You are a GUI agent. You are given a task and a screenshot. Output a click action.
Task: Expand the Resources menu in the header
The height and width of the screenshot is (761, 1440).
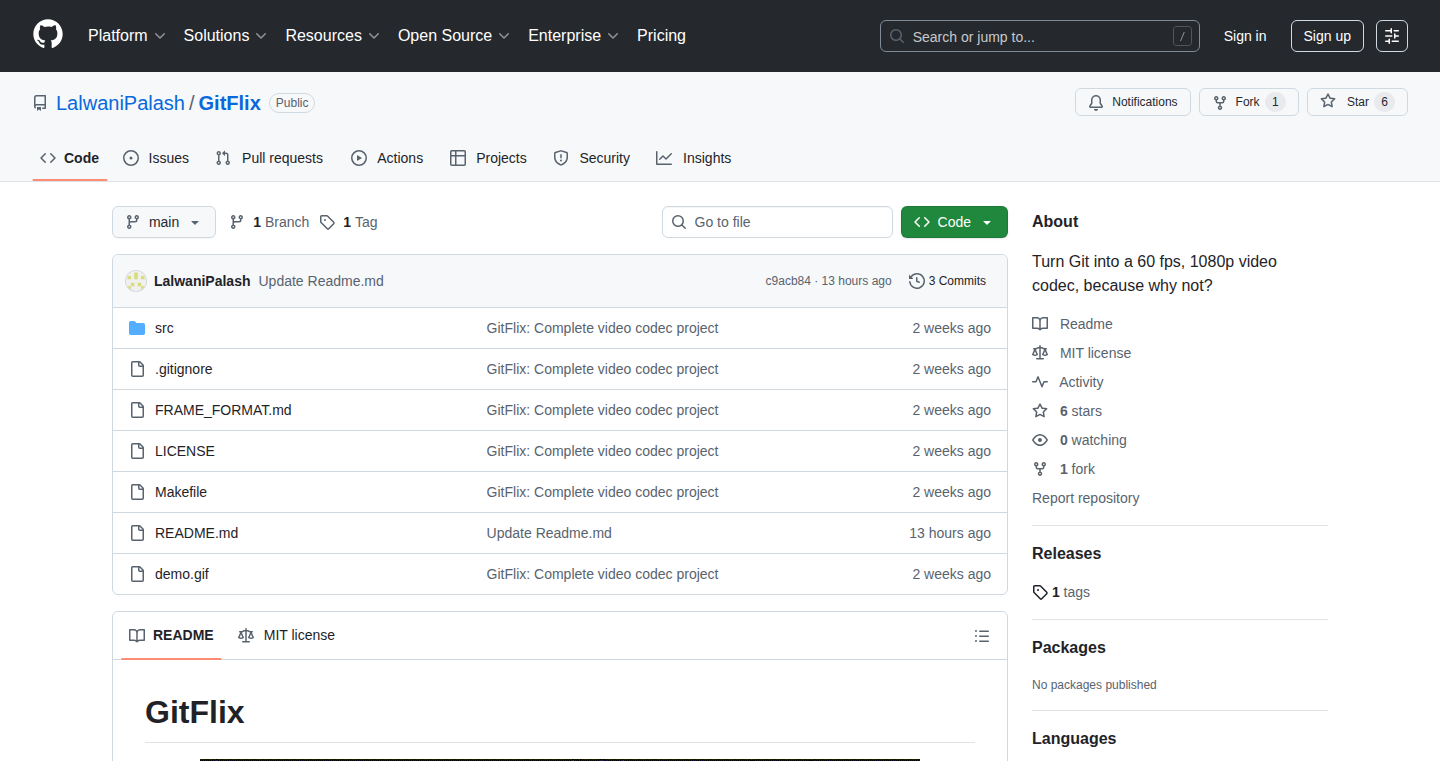[332, 35]
